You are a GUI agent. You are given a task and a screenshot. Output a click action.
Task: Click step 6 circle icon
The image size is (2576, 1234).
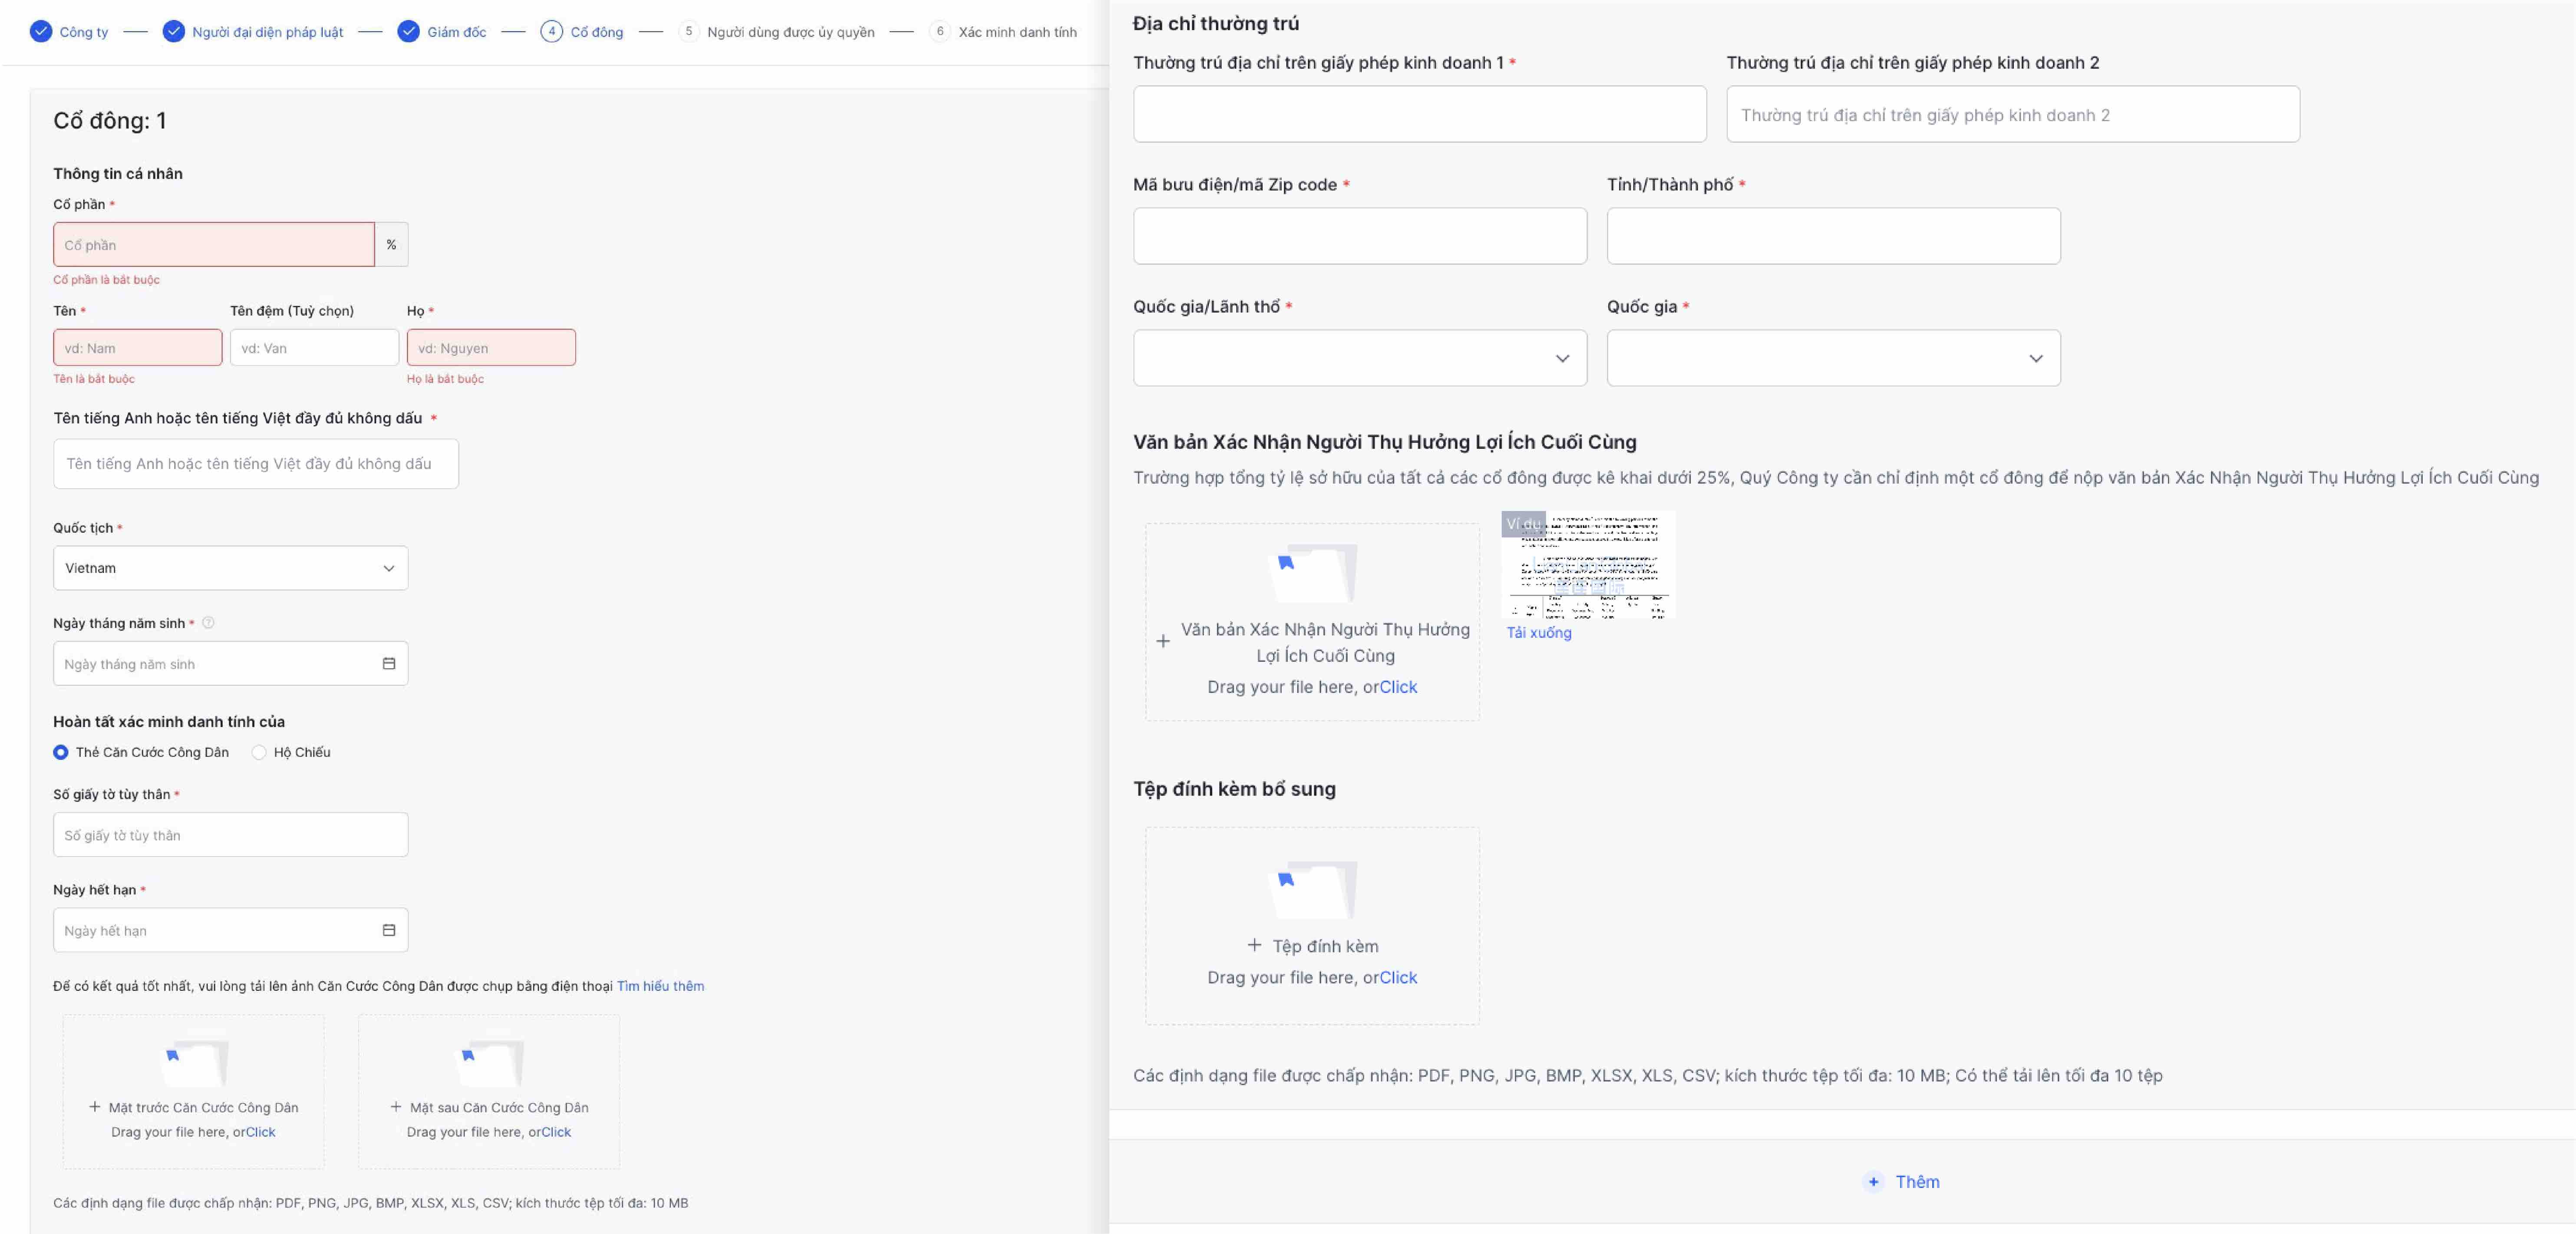(940, 31)
